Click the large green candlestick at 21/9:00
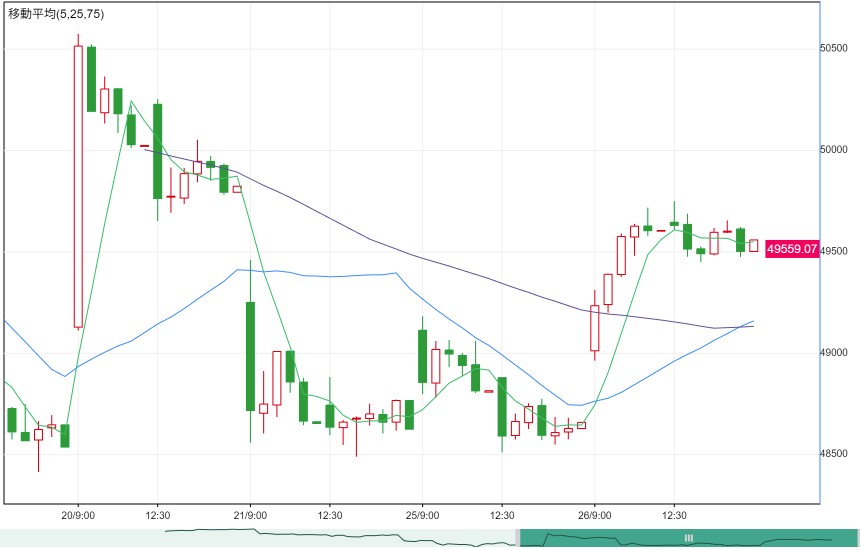 click(x=250, y=356)
